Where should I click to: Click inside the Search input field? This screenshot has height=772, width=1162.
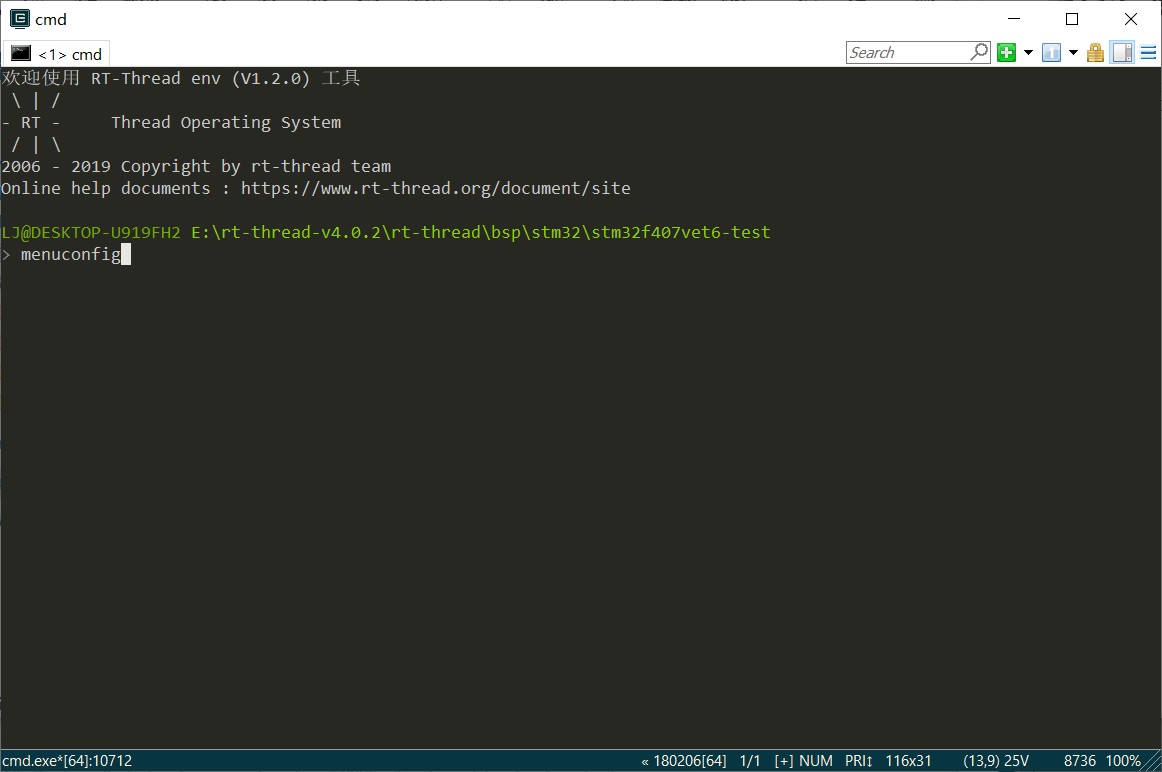coord(905,51)
